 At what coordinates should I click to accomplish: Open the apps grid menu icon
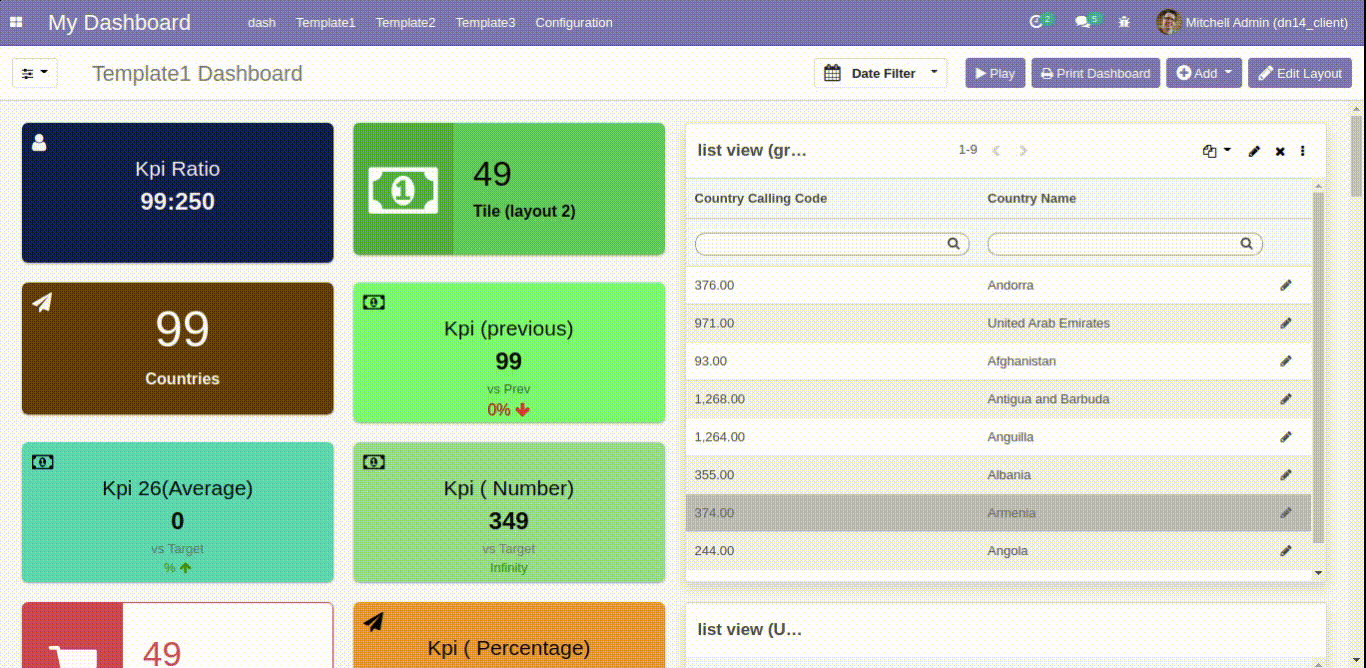(16, 22)
